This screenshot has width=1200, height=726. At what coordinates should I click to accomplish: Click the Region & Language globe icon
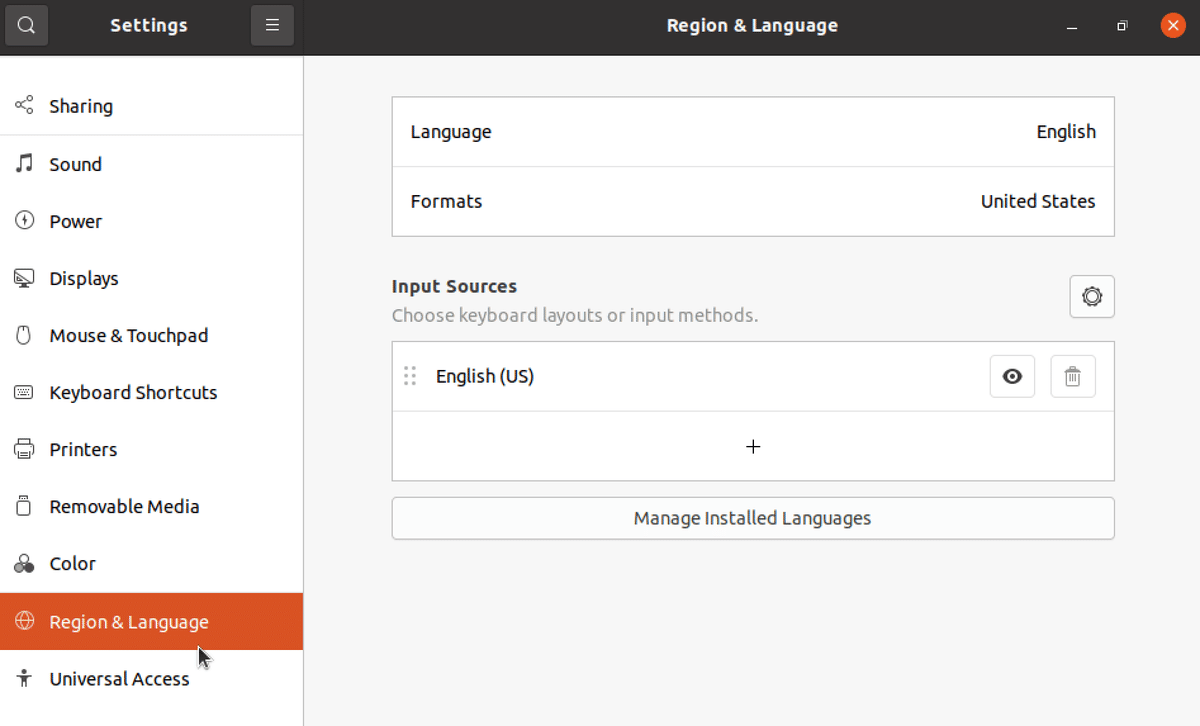click(24, 621)
